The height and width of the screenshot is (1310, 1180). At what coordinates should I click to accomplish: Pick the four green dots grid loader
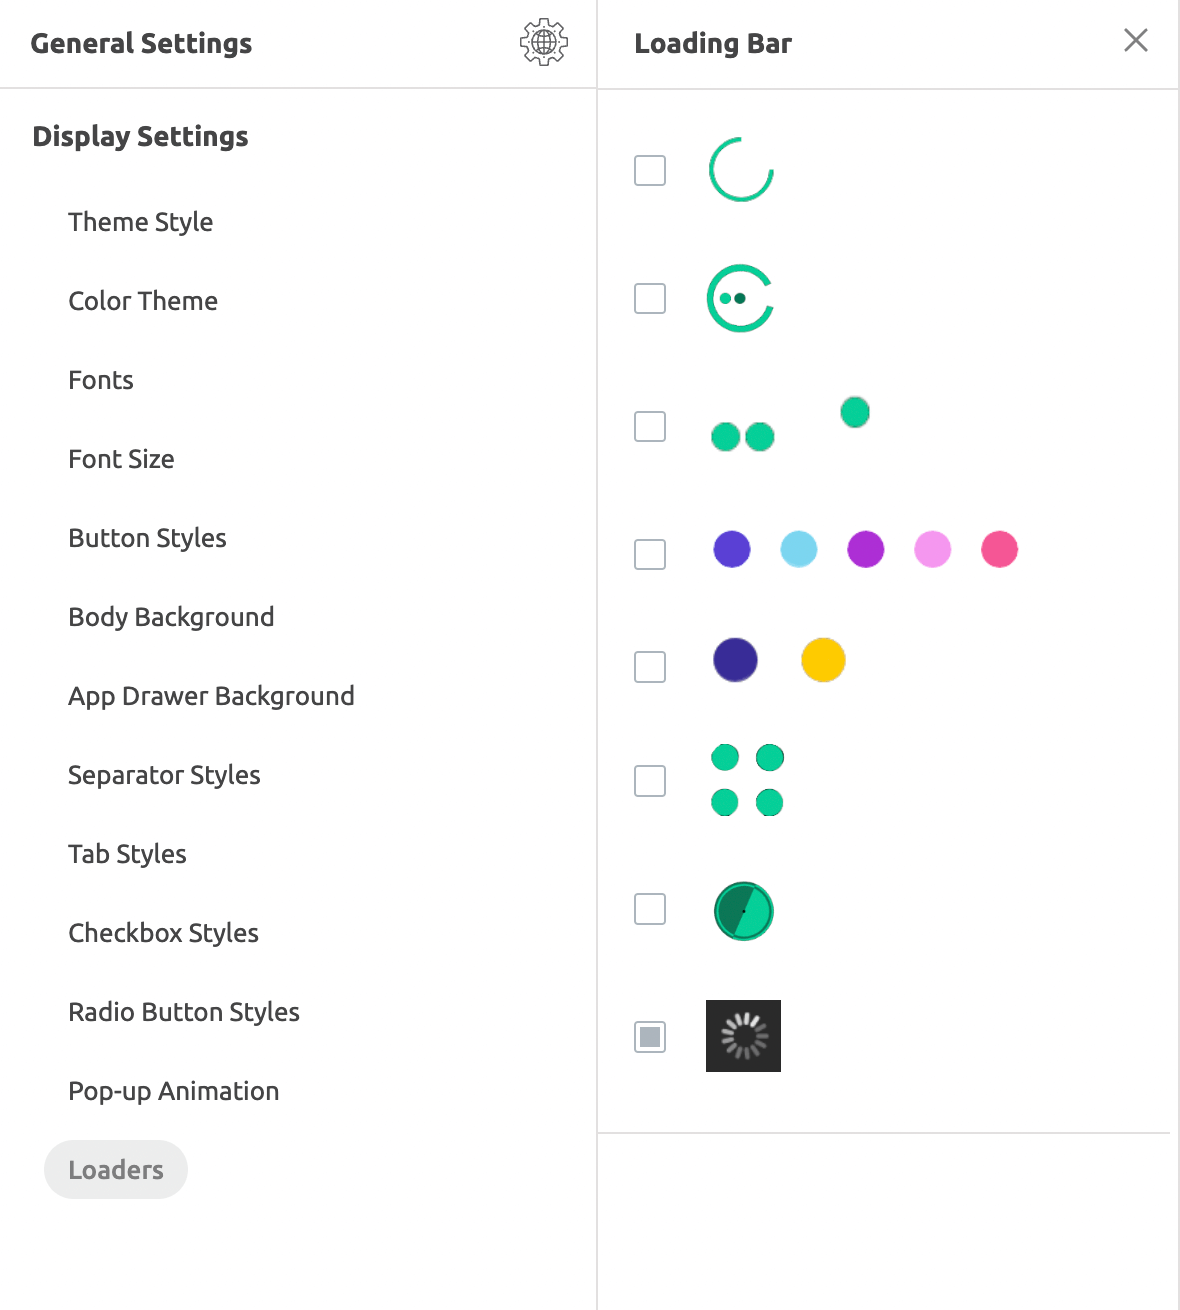tap(747, 780)
